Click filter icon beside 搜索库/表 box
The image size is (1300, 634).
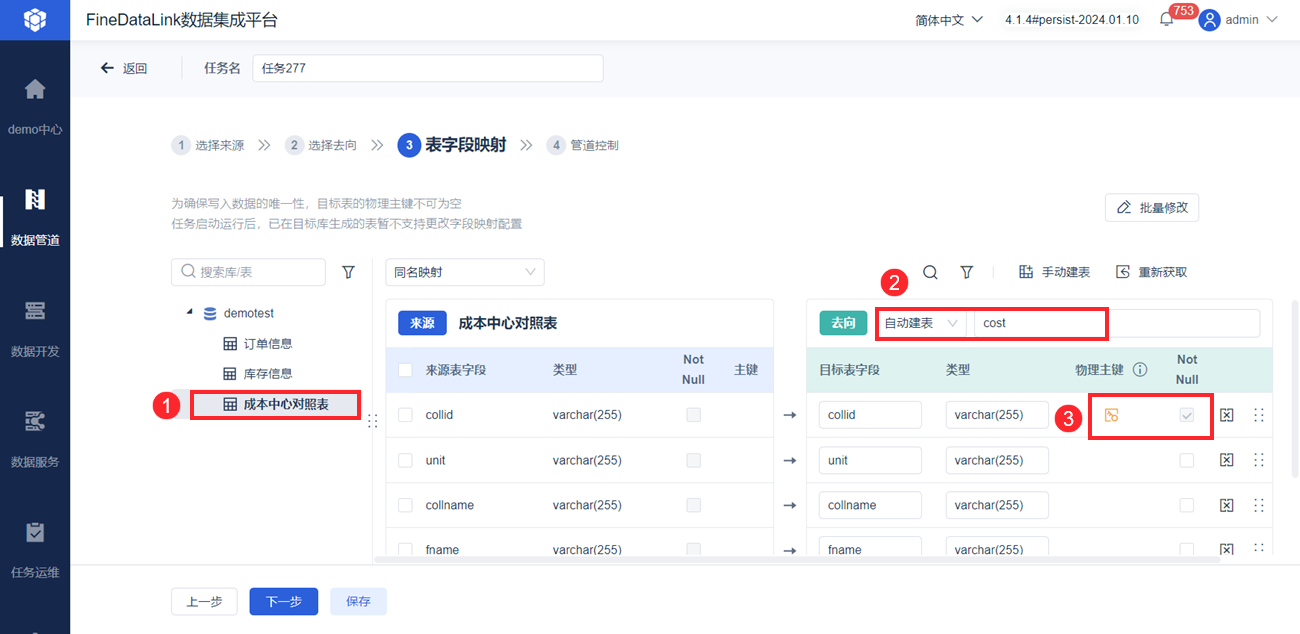coord(348,272)
